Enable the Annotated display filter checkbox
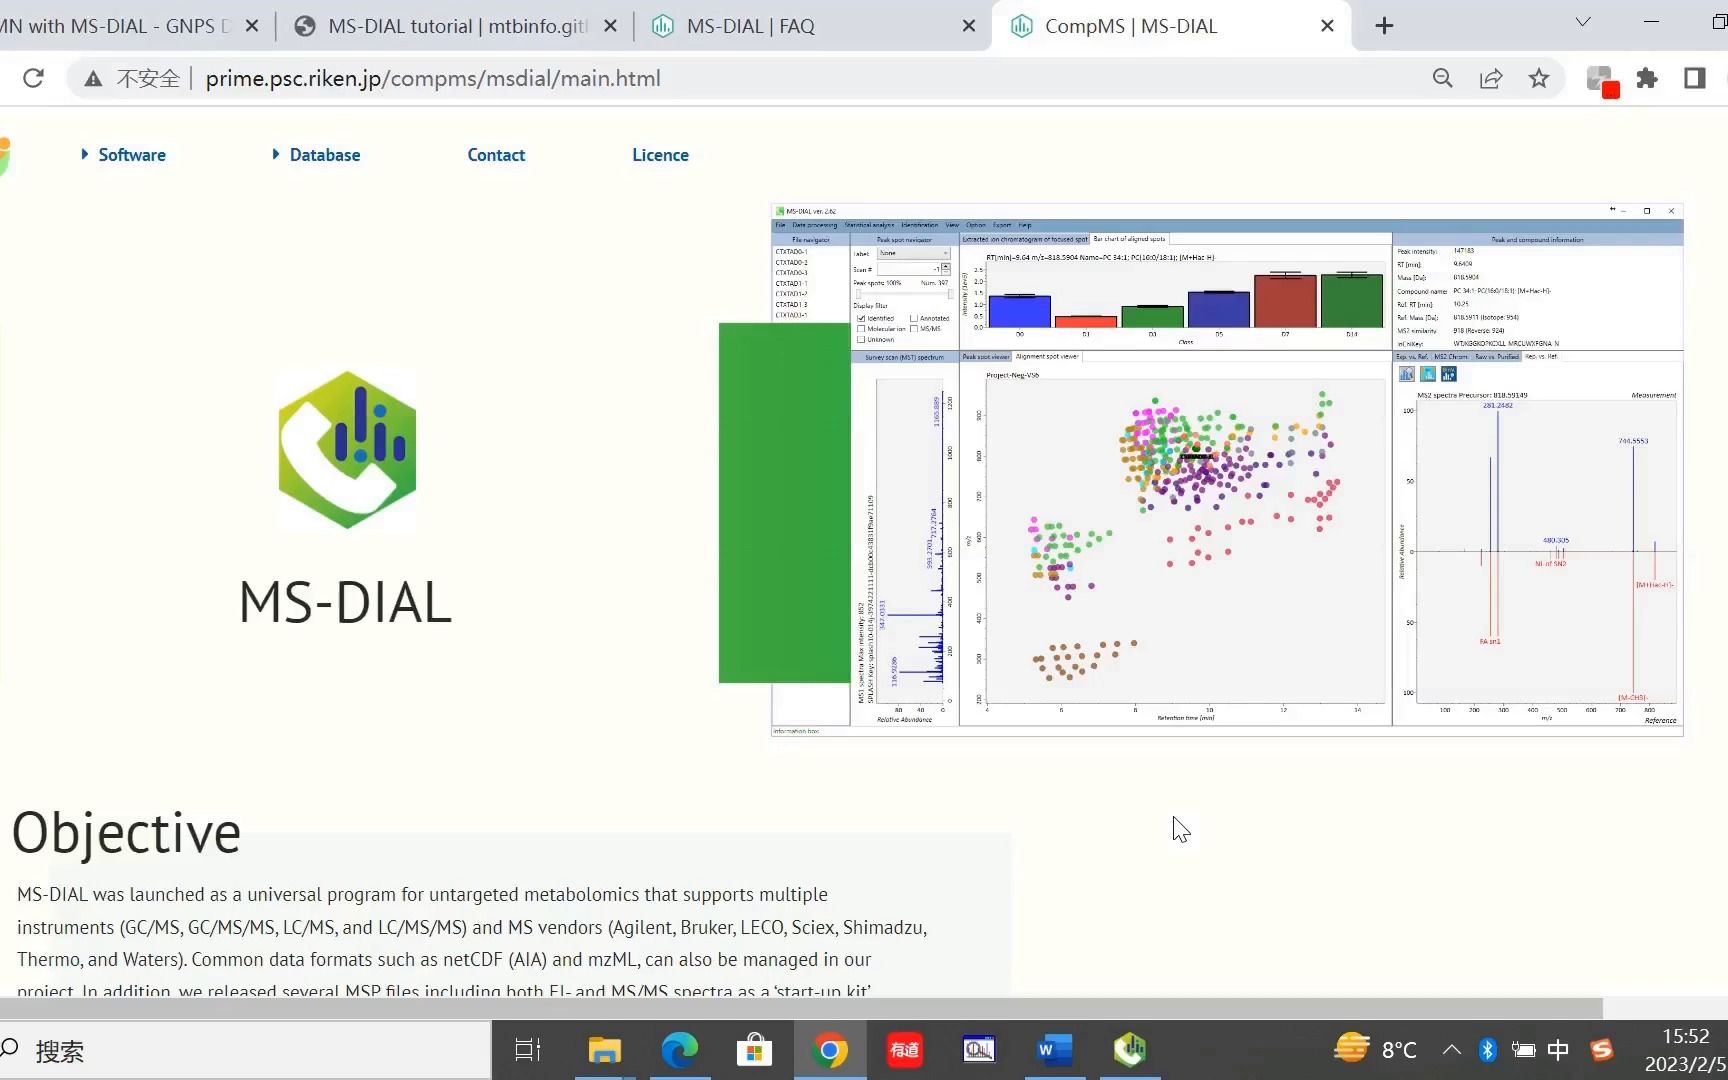The height and width of the screenshot is (1080, 1728). (x=914, y=318)
